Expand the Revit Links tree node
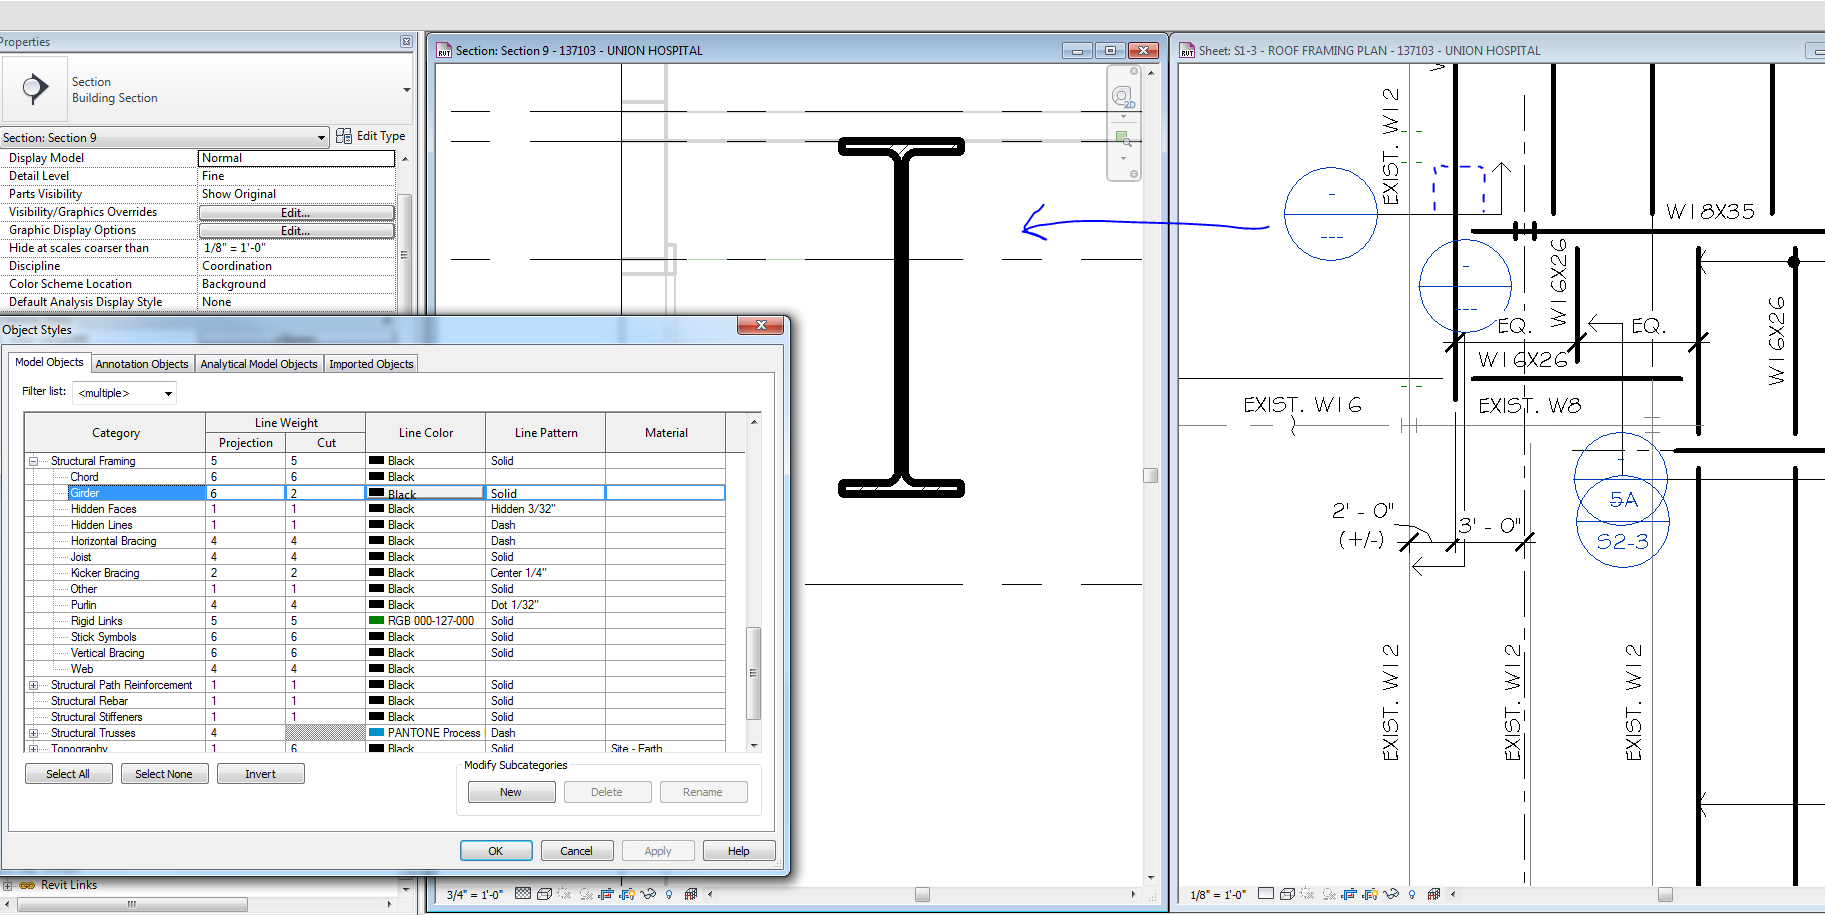Image resolution: width=1825 pixels, height=915 pixels. click(7, 885)
